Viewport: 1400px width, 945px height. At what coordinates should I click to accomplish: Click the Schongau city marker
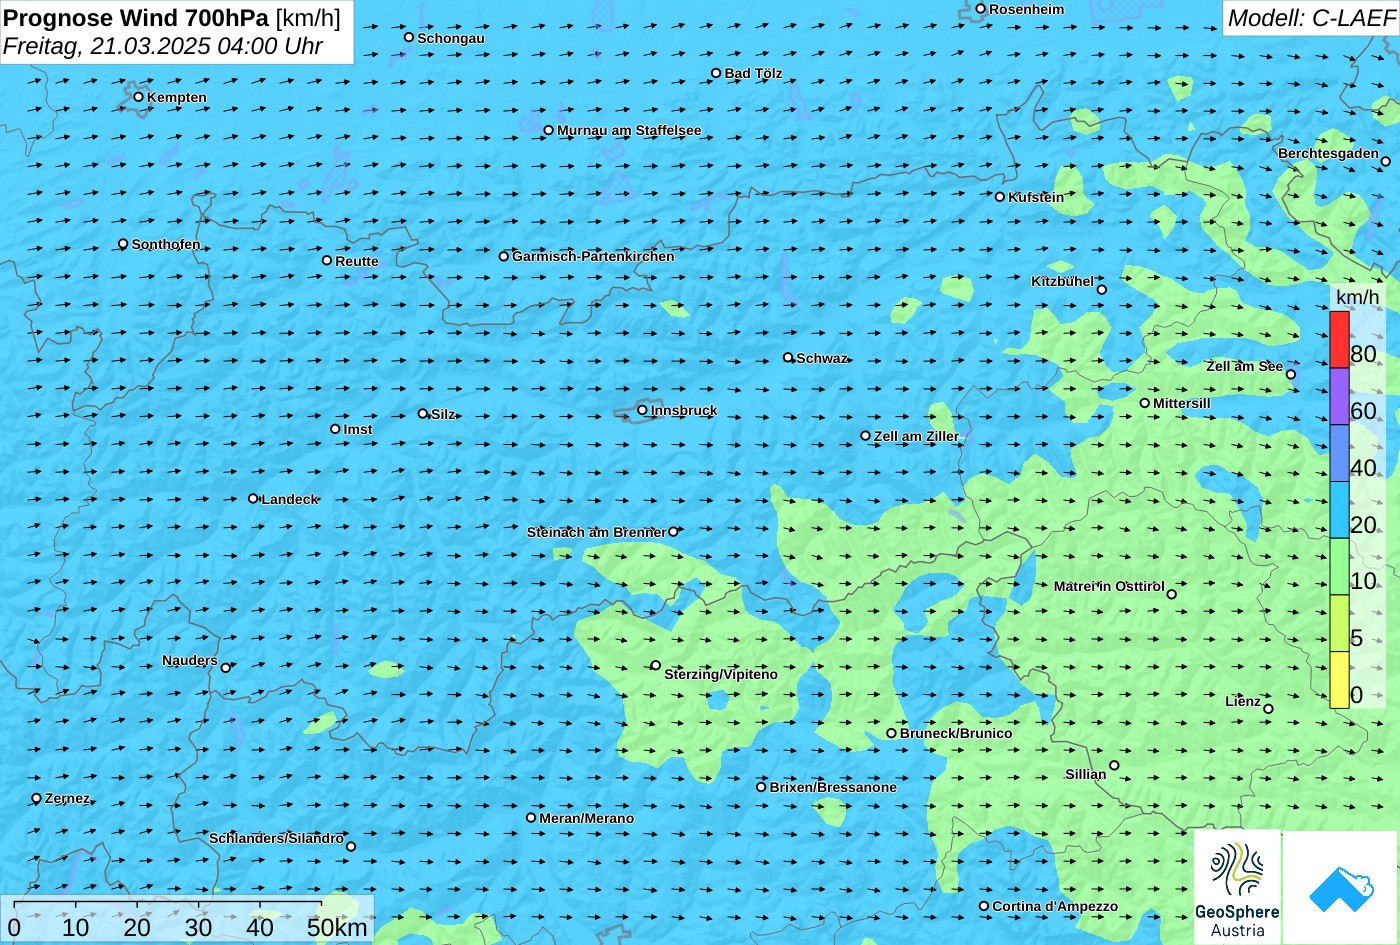pyautogui.click(x=408, y=37)
